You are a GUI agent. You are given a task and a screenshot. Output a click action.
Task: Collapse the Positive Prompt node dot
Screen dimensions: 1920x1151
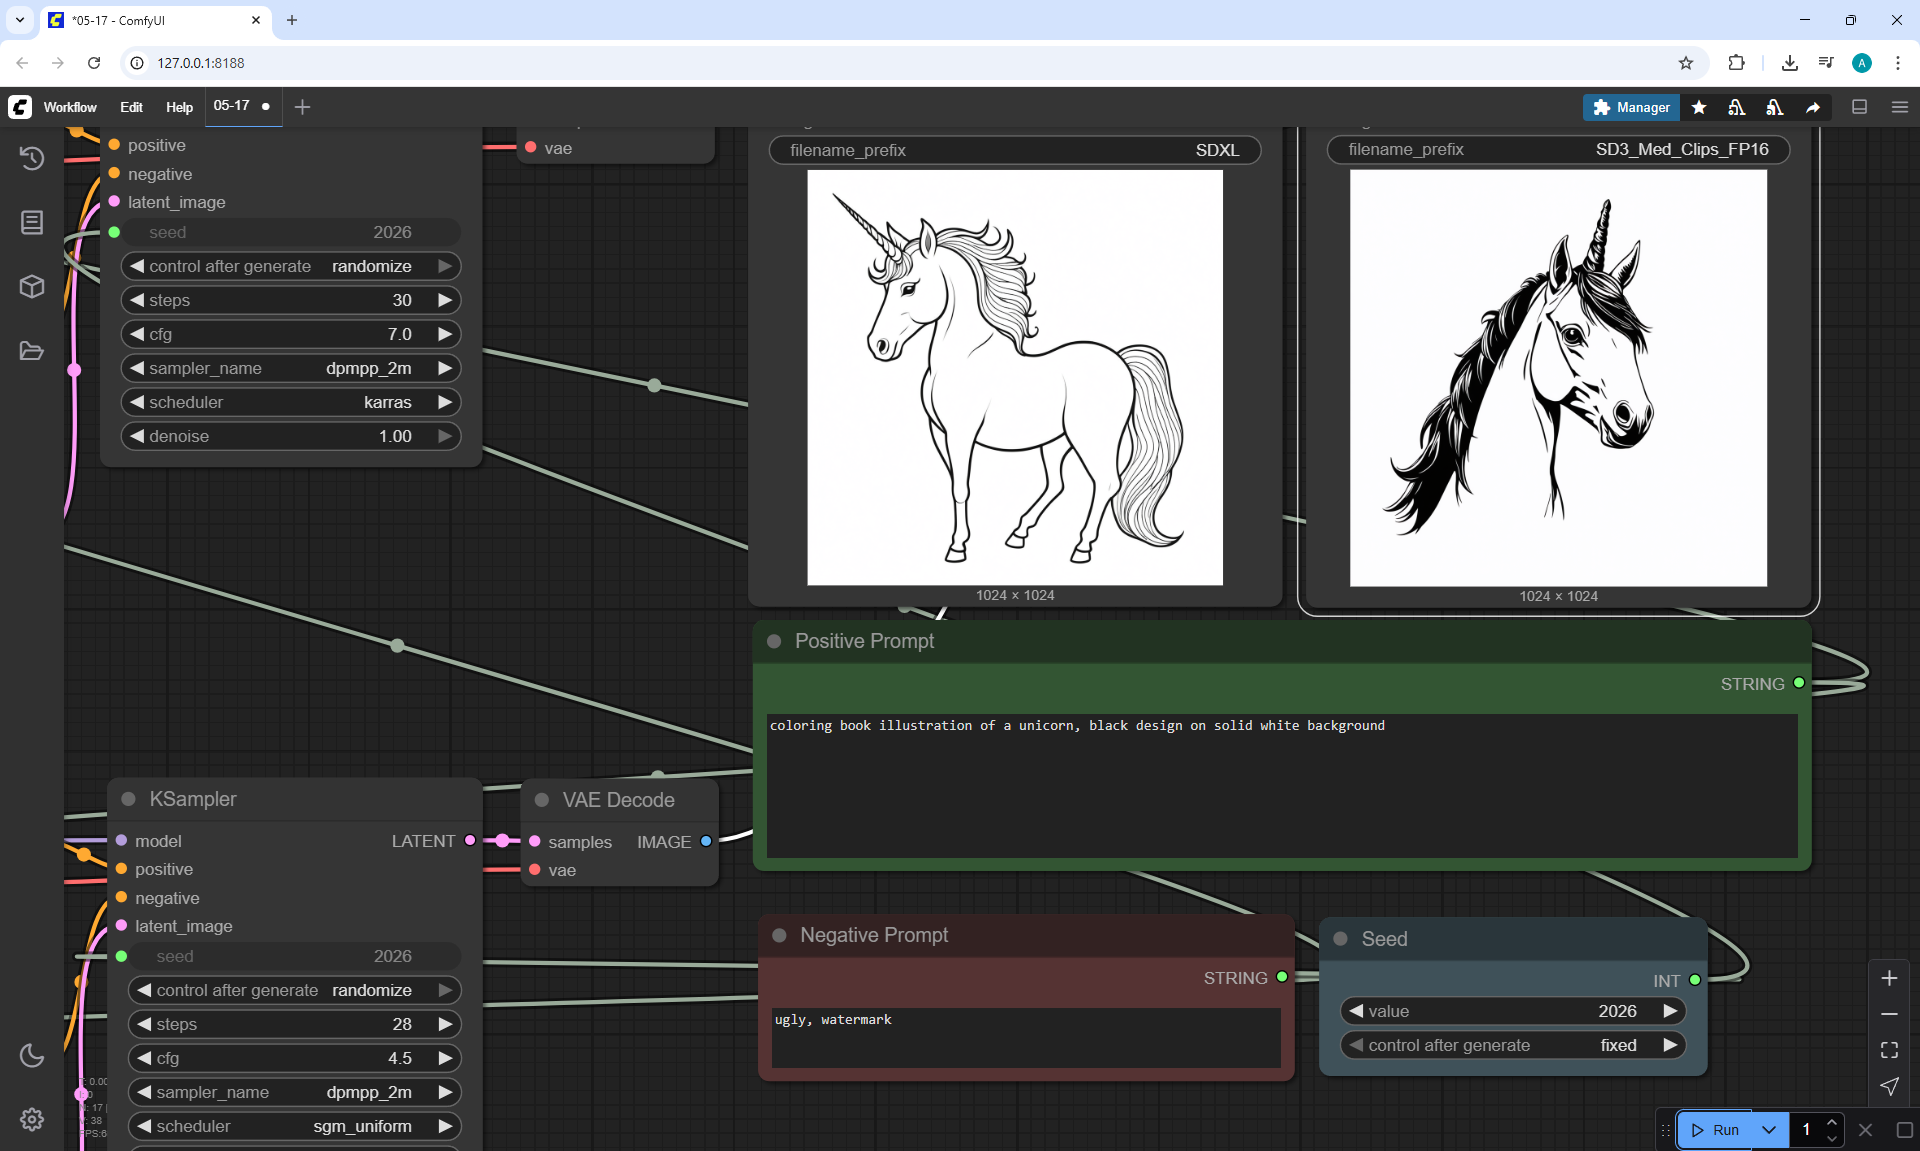[774, 641]
